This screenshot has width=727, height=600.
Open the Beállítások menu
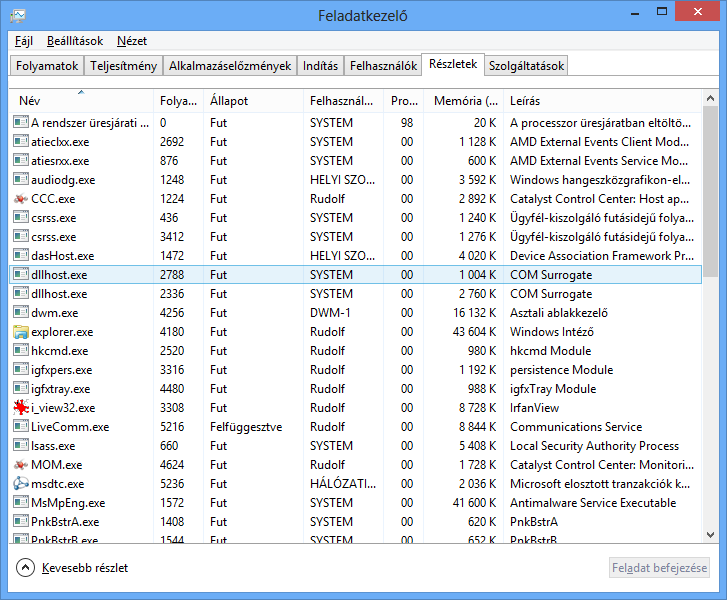[75, 41]
